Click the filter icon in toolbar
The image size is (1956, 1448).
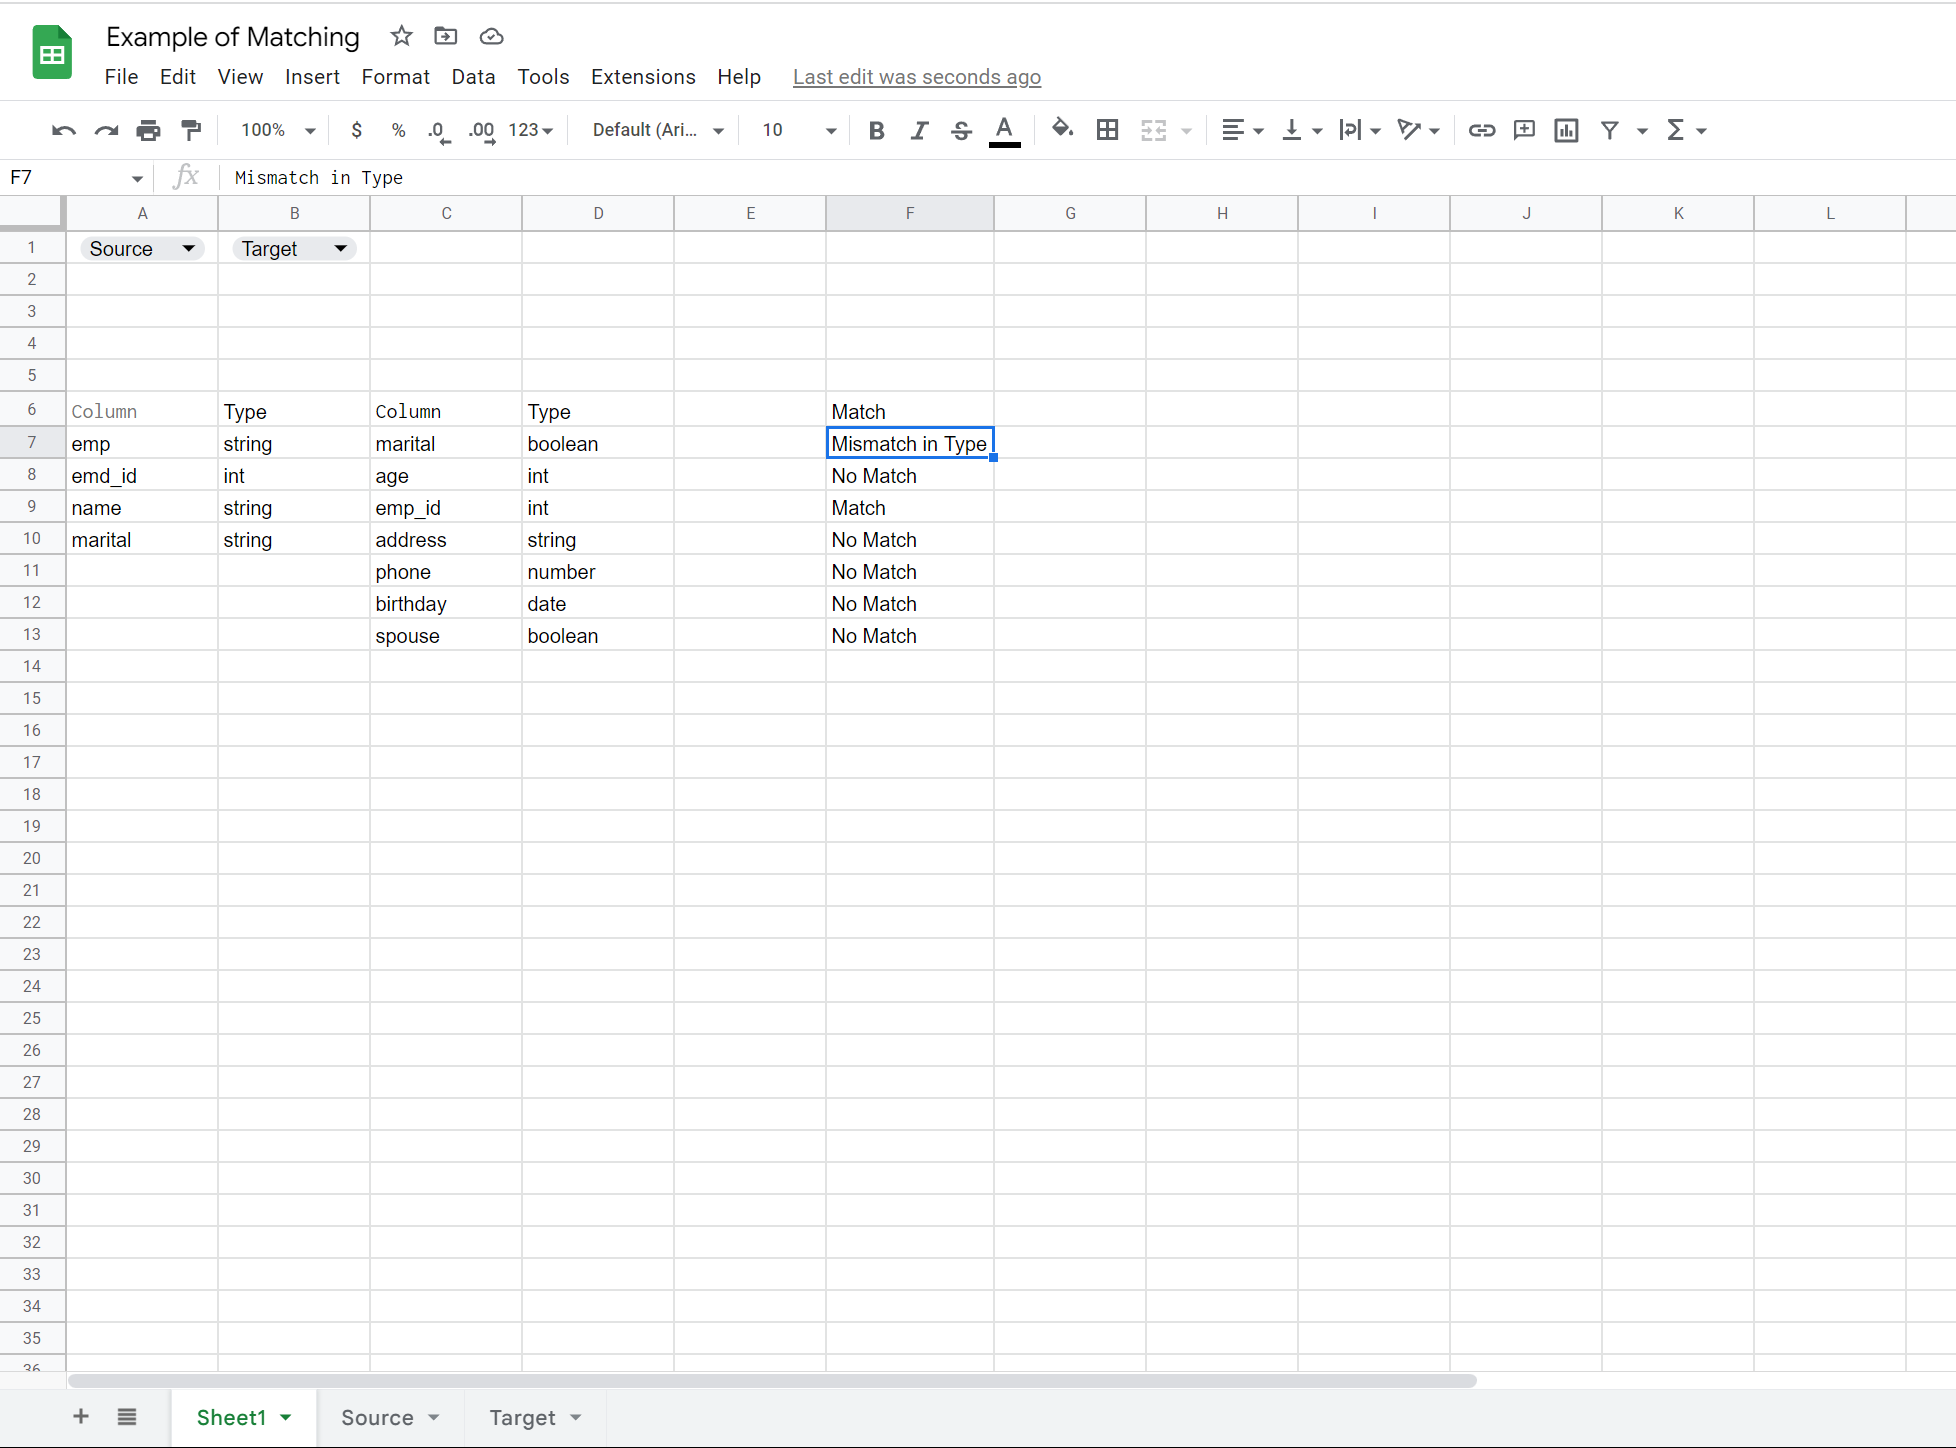point(1609,129)
